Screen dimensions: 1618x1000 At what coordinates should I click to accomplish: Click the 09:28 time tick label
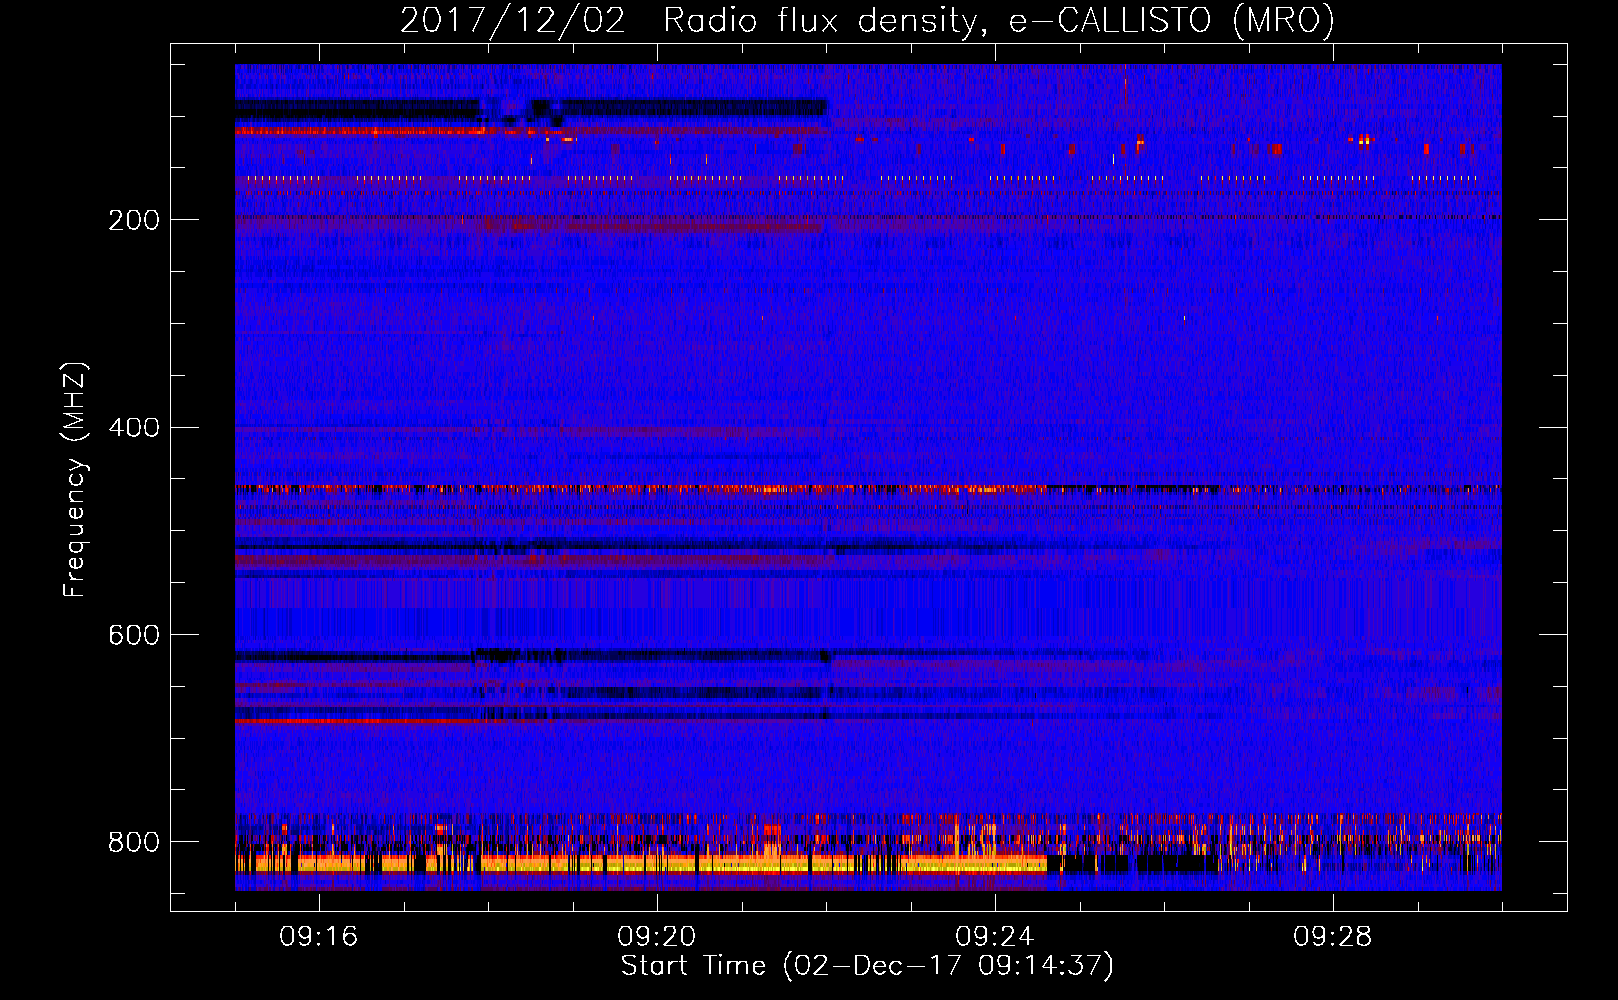pyautogui.click(x=1333, y=937)
